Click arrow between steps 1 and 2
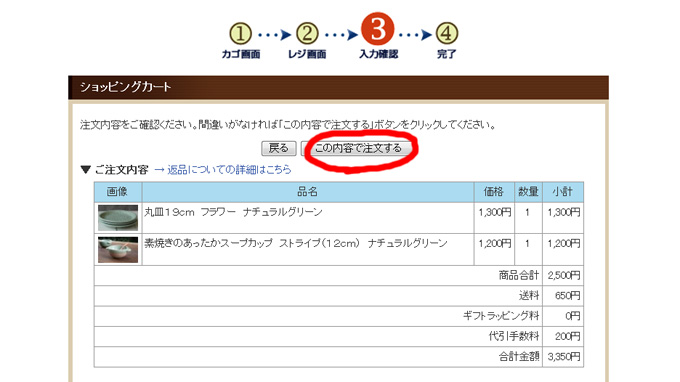The width and height of the screenshot is (680, 382). 274,34
